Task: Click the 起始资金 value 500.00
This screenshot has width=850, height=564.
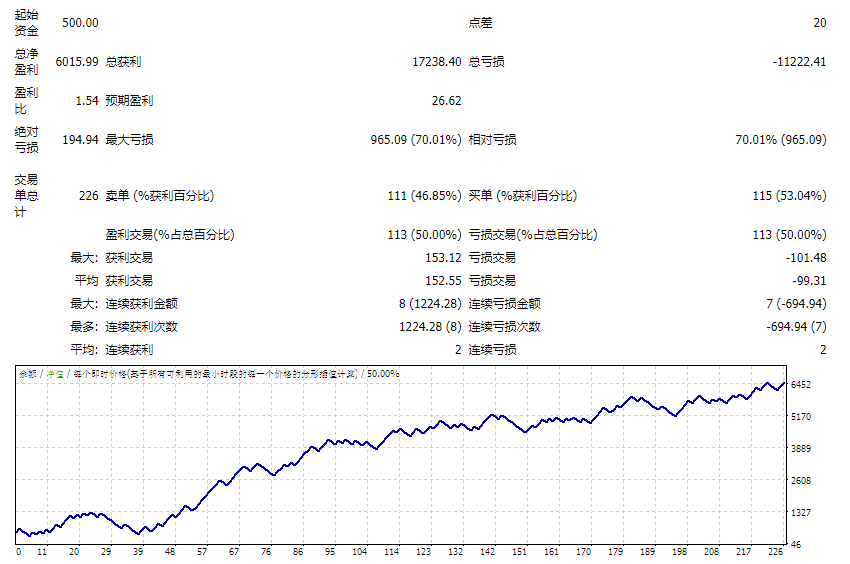Action: coord(80,22)
